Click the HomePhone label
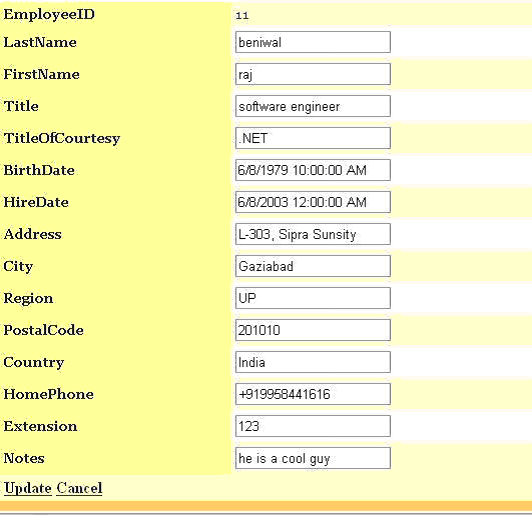The height and width of the screenshot is (515, 532). [49, 395]
